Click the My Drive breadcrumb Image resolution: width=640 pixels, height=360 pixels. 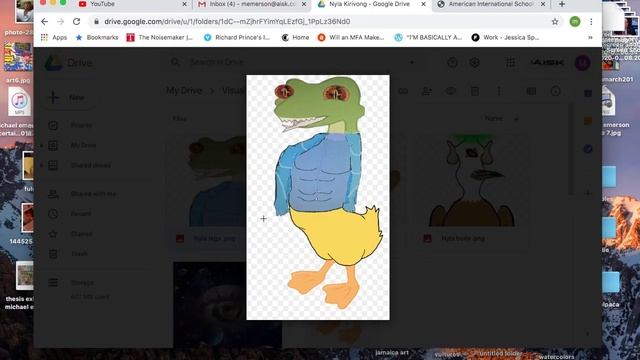184,91
